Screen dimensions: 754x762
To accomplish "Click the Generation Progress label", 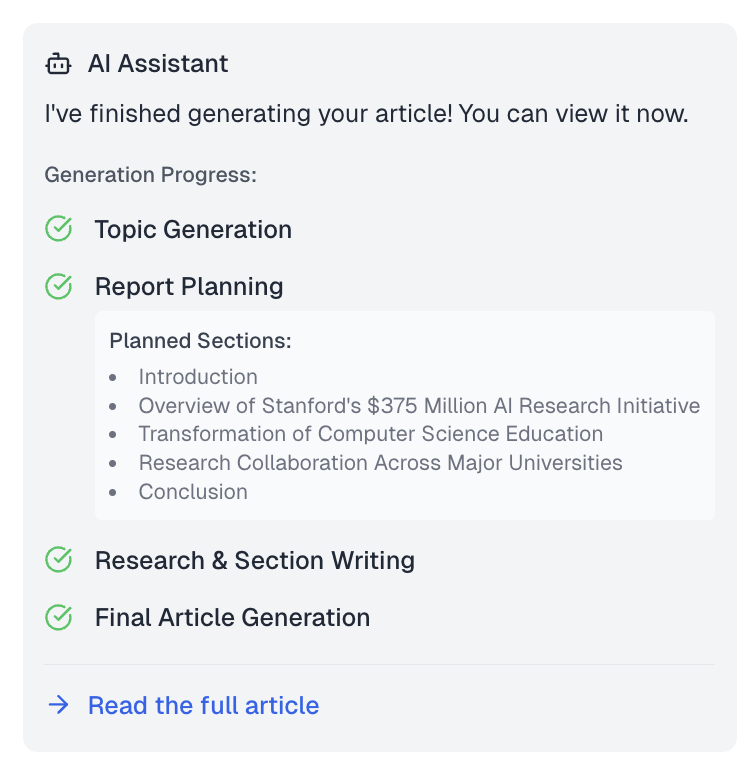I will click(x=151, y=175).
